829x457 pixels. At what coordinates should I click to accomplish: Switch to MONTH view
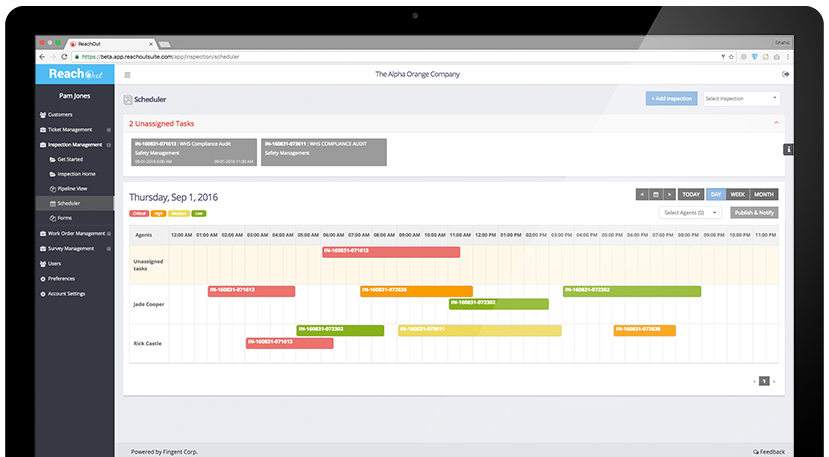[x=763, y=195]
